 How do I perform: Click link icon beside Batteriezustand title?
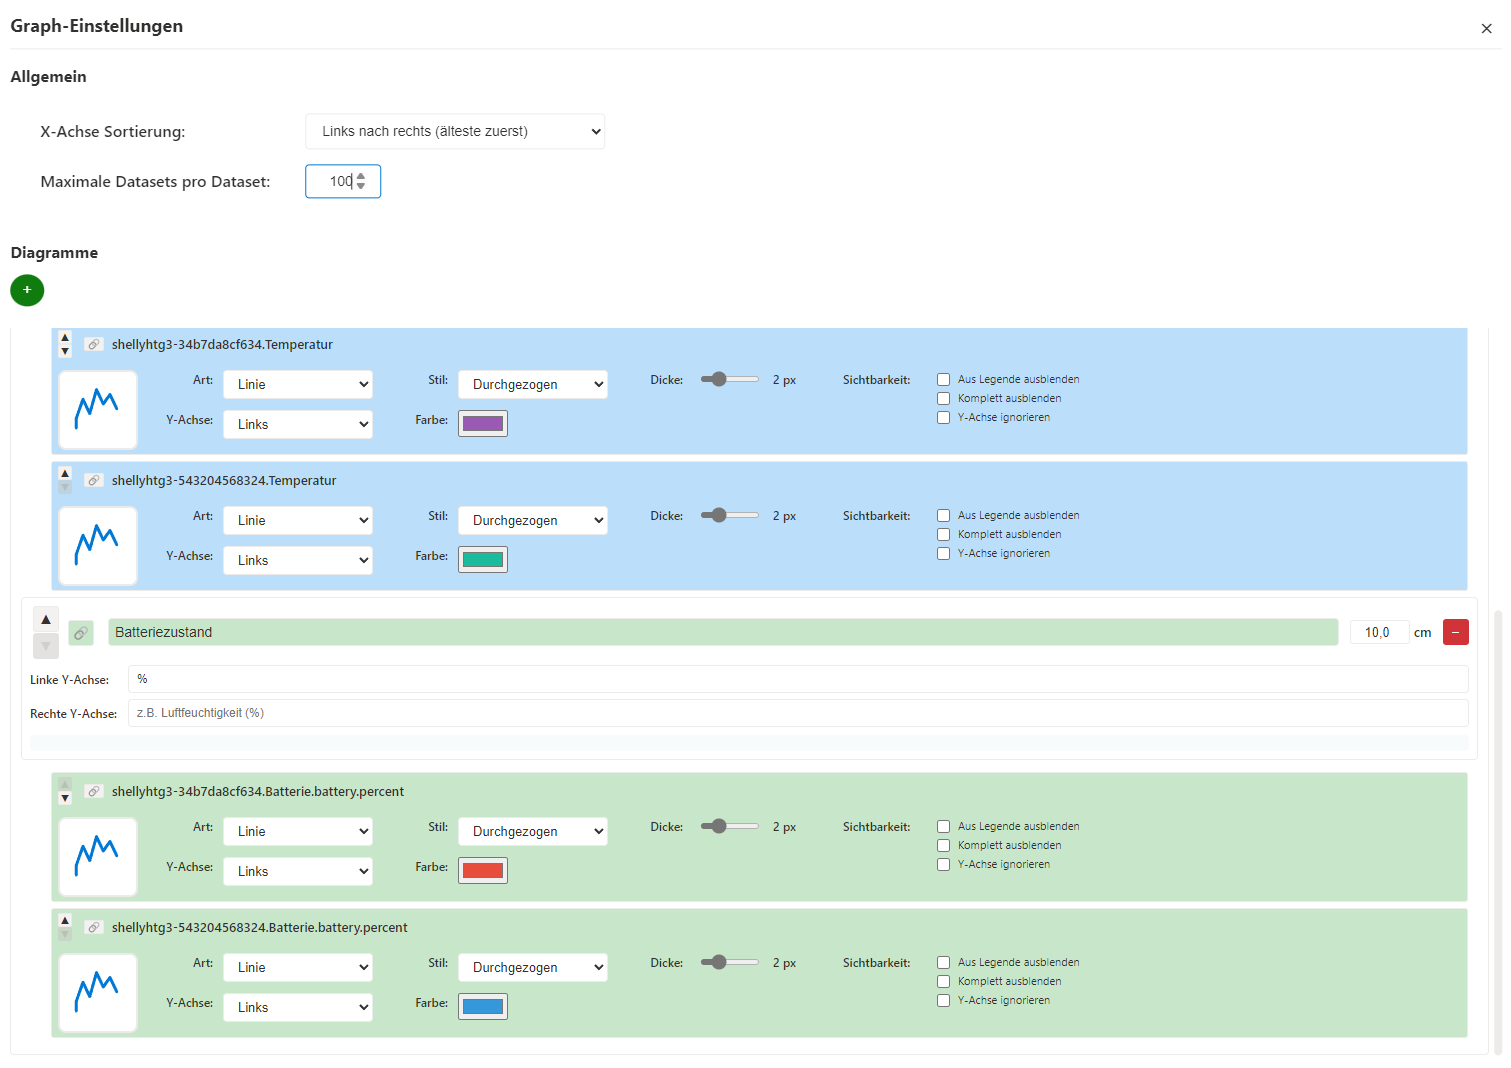(81, 633)
